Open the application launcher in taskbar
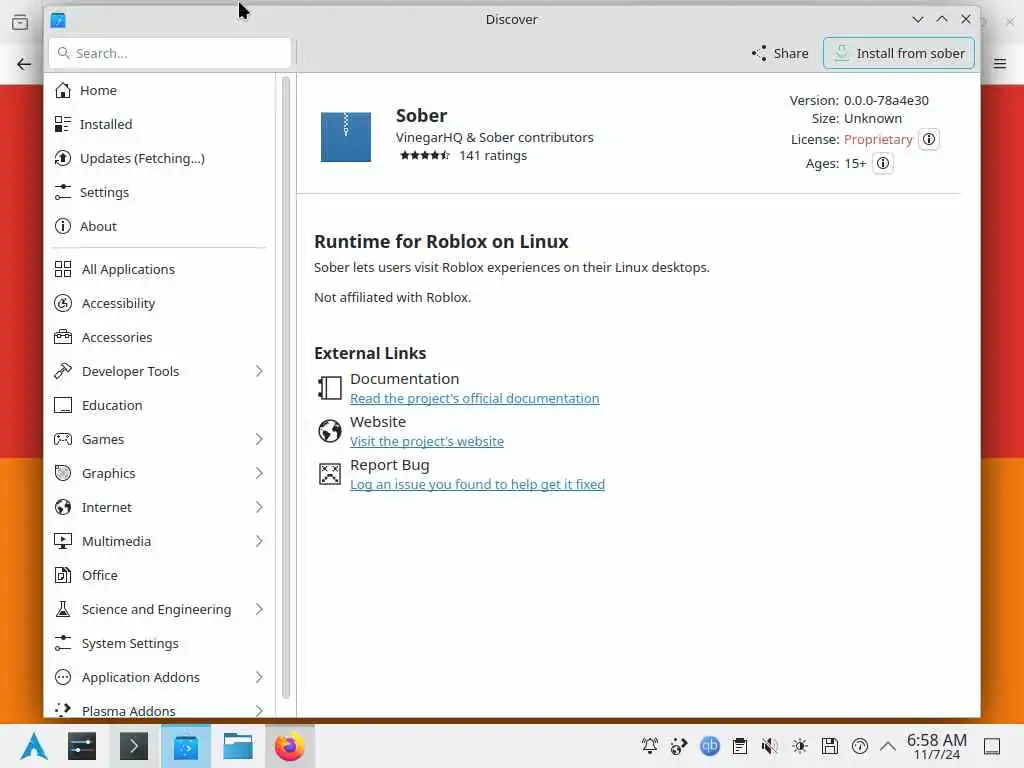Image resolution: width=1024 pixels, height=768 pixels. [33, 746]
